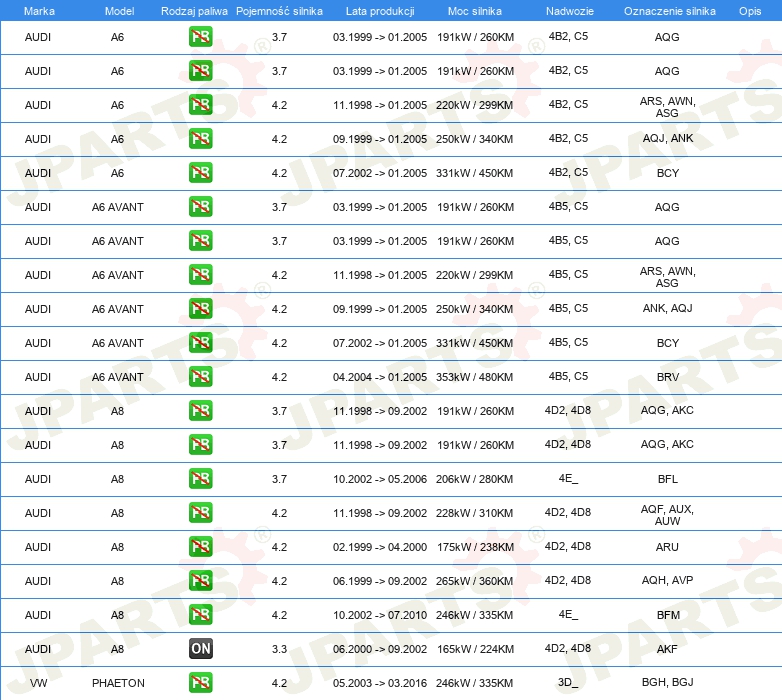This screenshot has height=700, width=782.
Task: Click the fuel icon in the A8 360KM row
Action: click(x=200, y=581)
